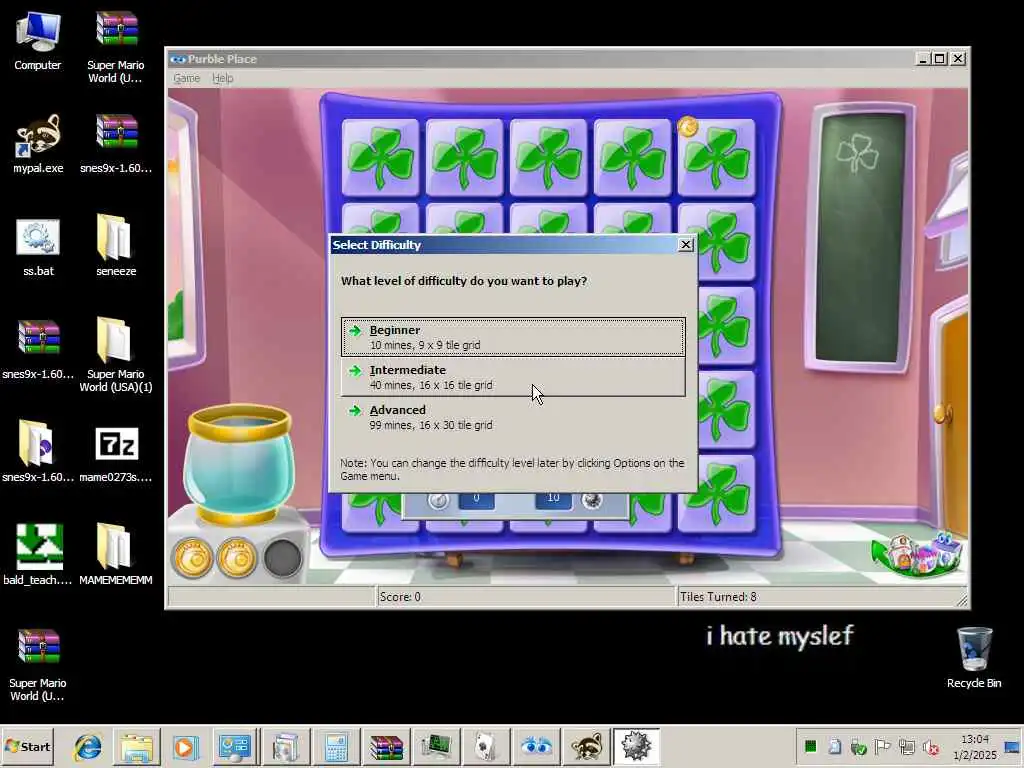
Task: Switch to the WinRAR taskbar icon
Action: coord(386,746)
